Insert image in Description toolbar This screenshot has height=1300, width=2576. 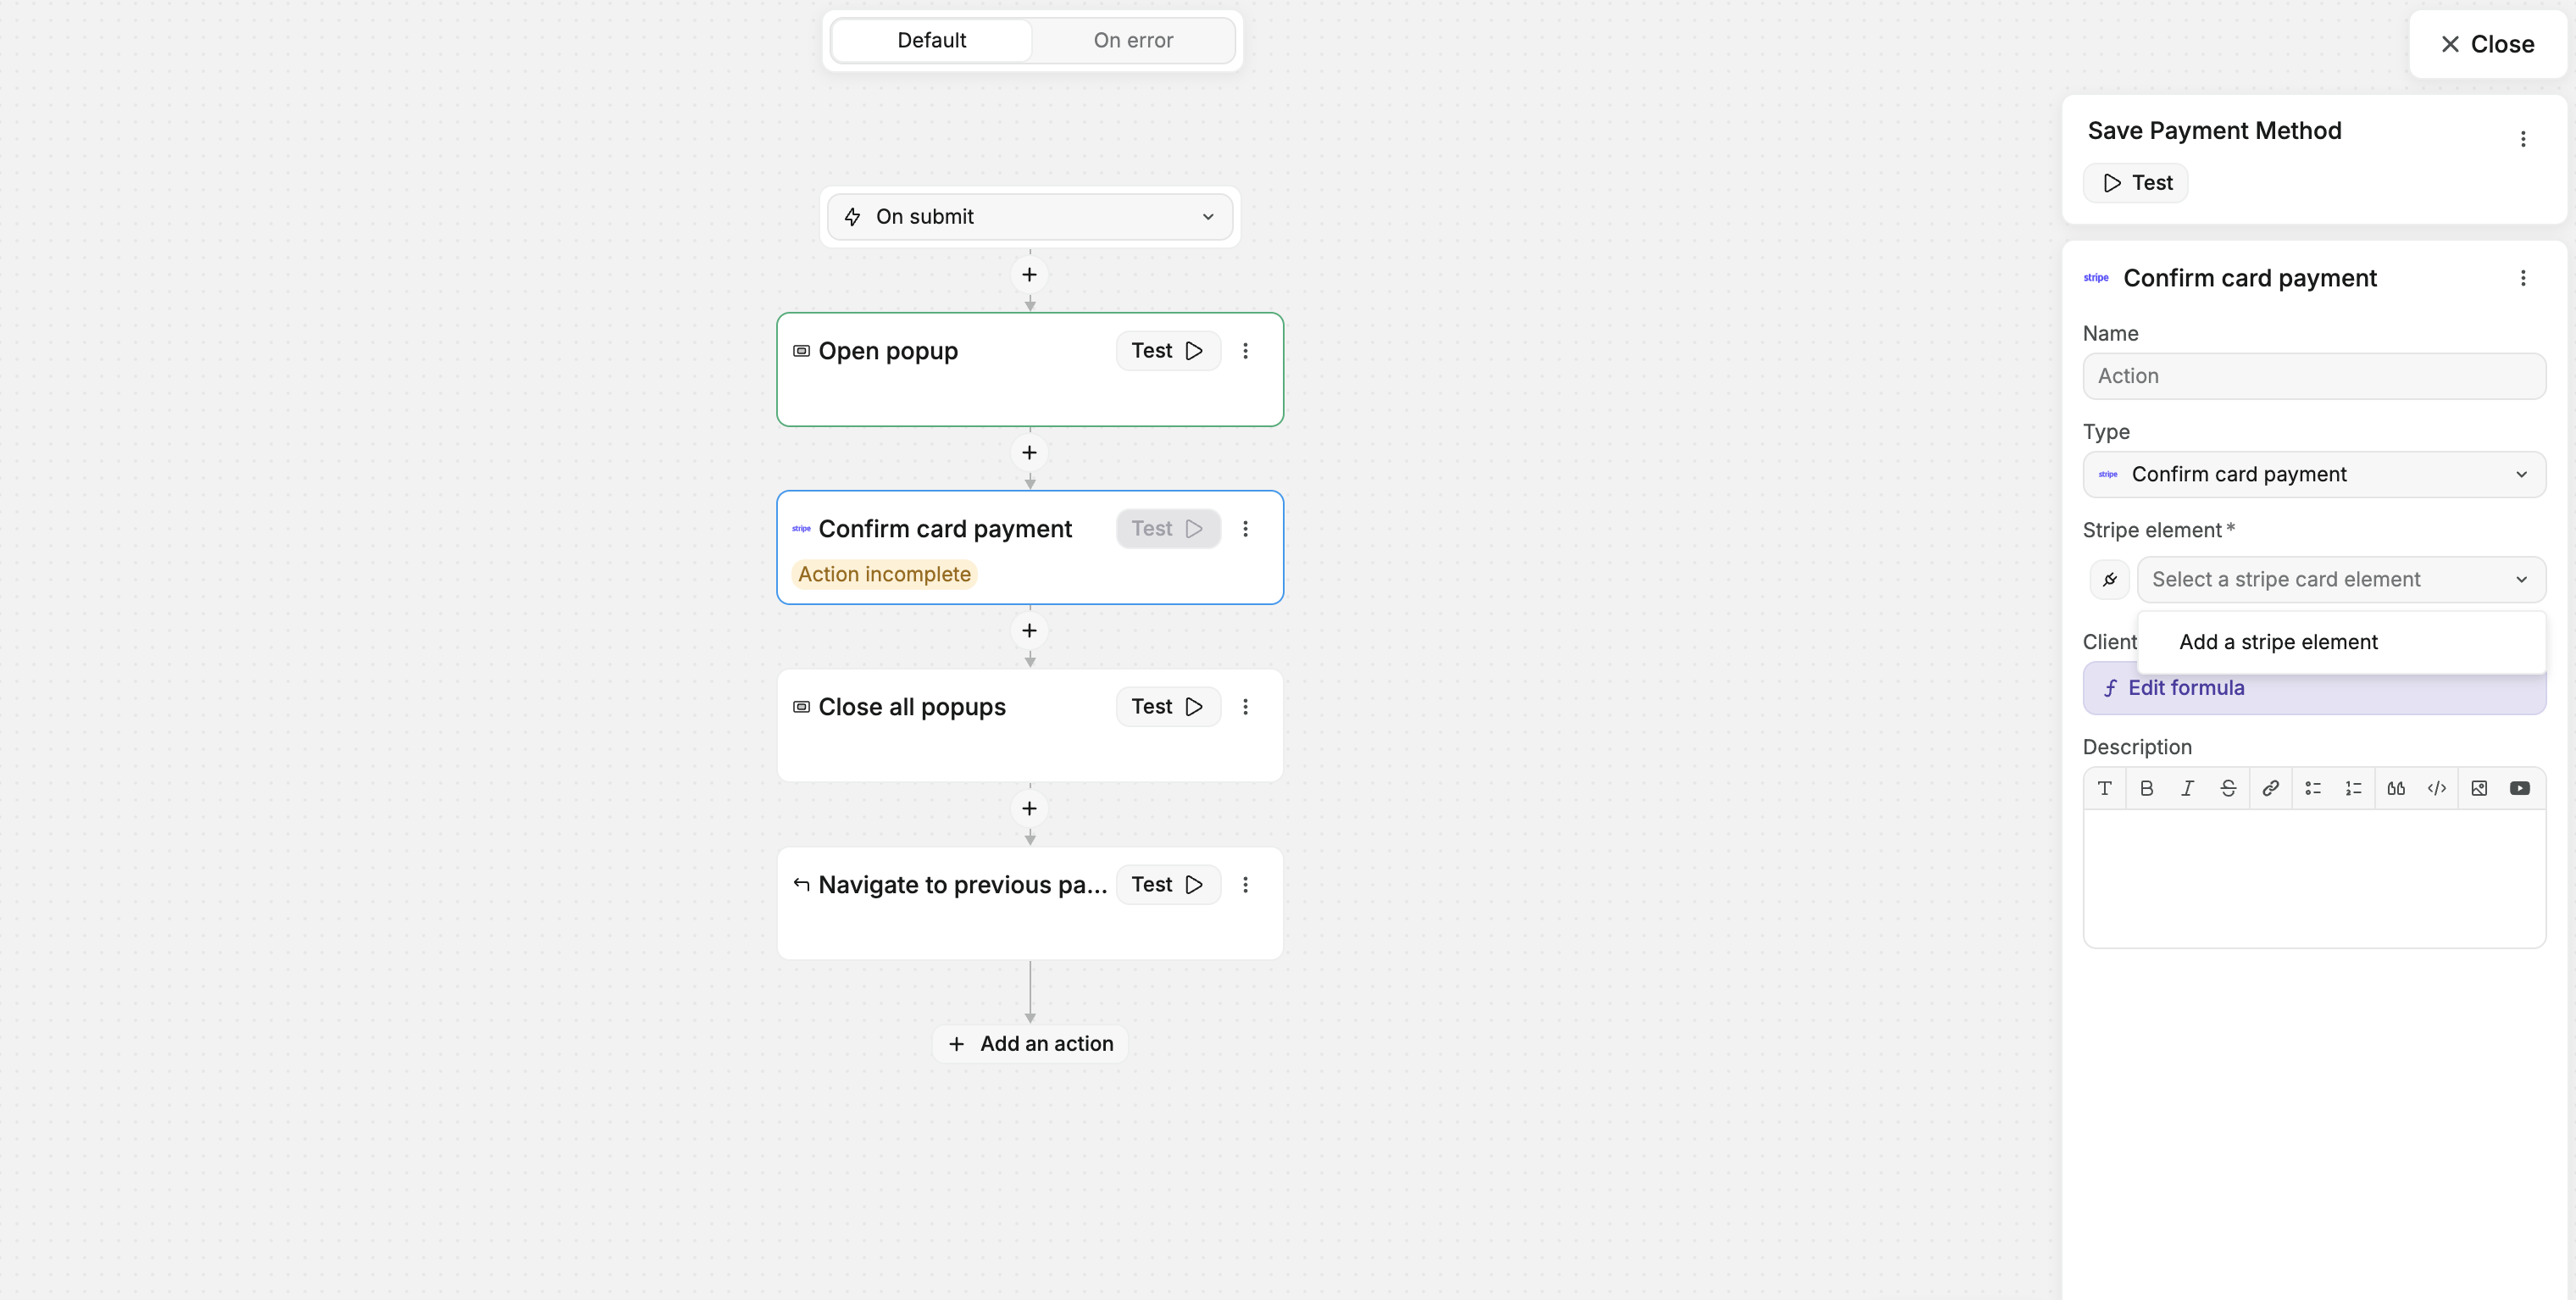point(2479,789)
